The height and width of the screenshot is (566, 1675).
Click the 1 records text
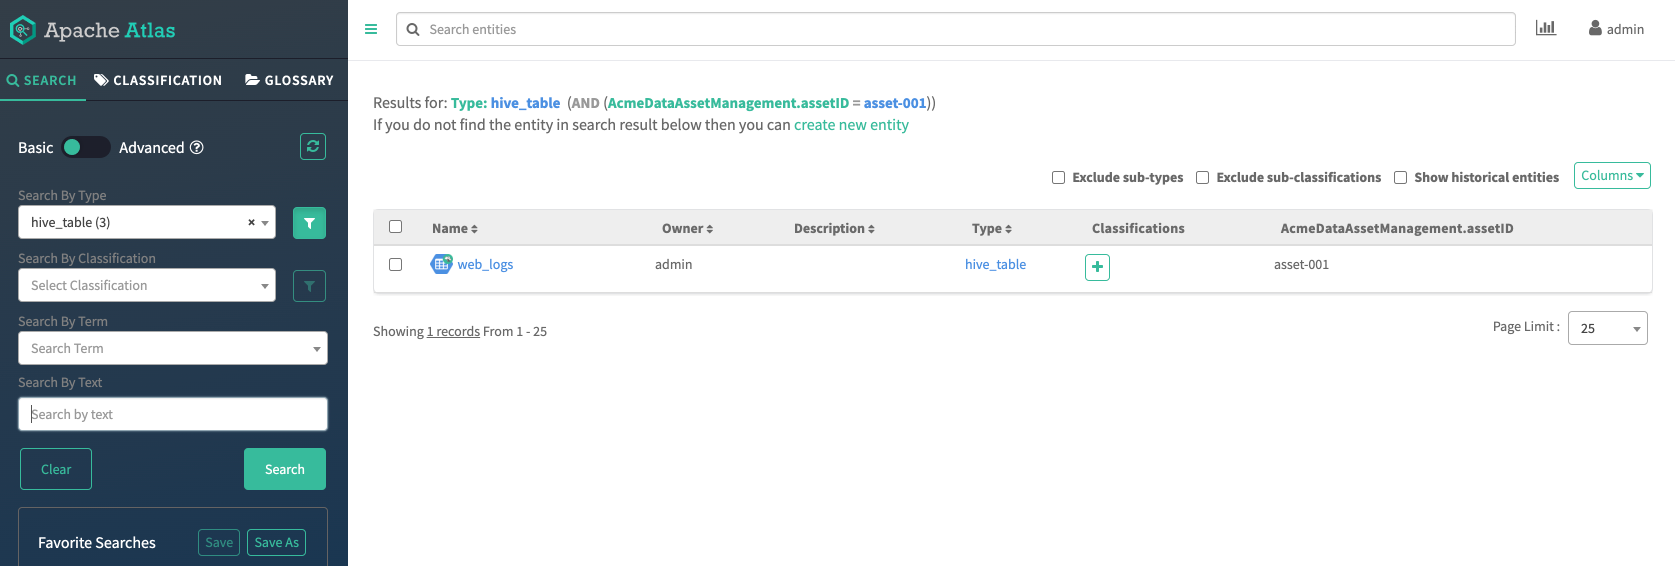pos(453,331)
